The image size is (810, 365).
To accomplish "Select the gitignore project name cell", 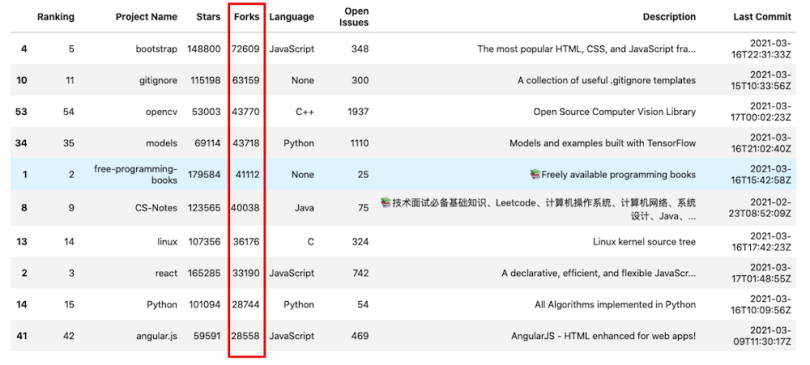I will pos(158,80).
